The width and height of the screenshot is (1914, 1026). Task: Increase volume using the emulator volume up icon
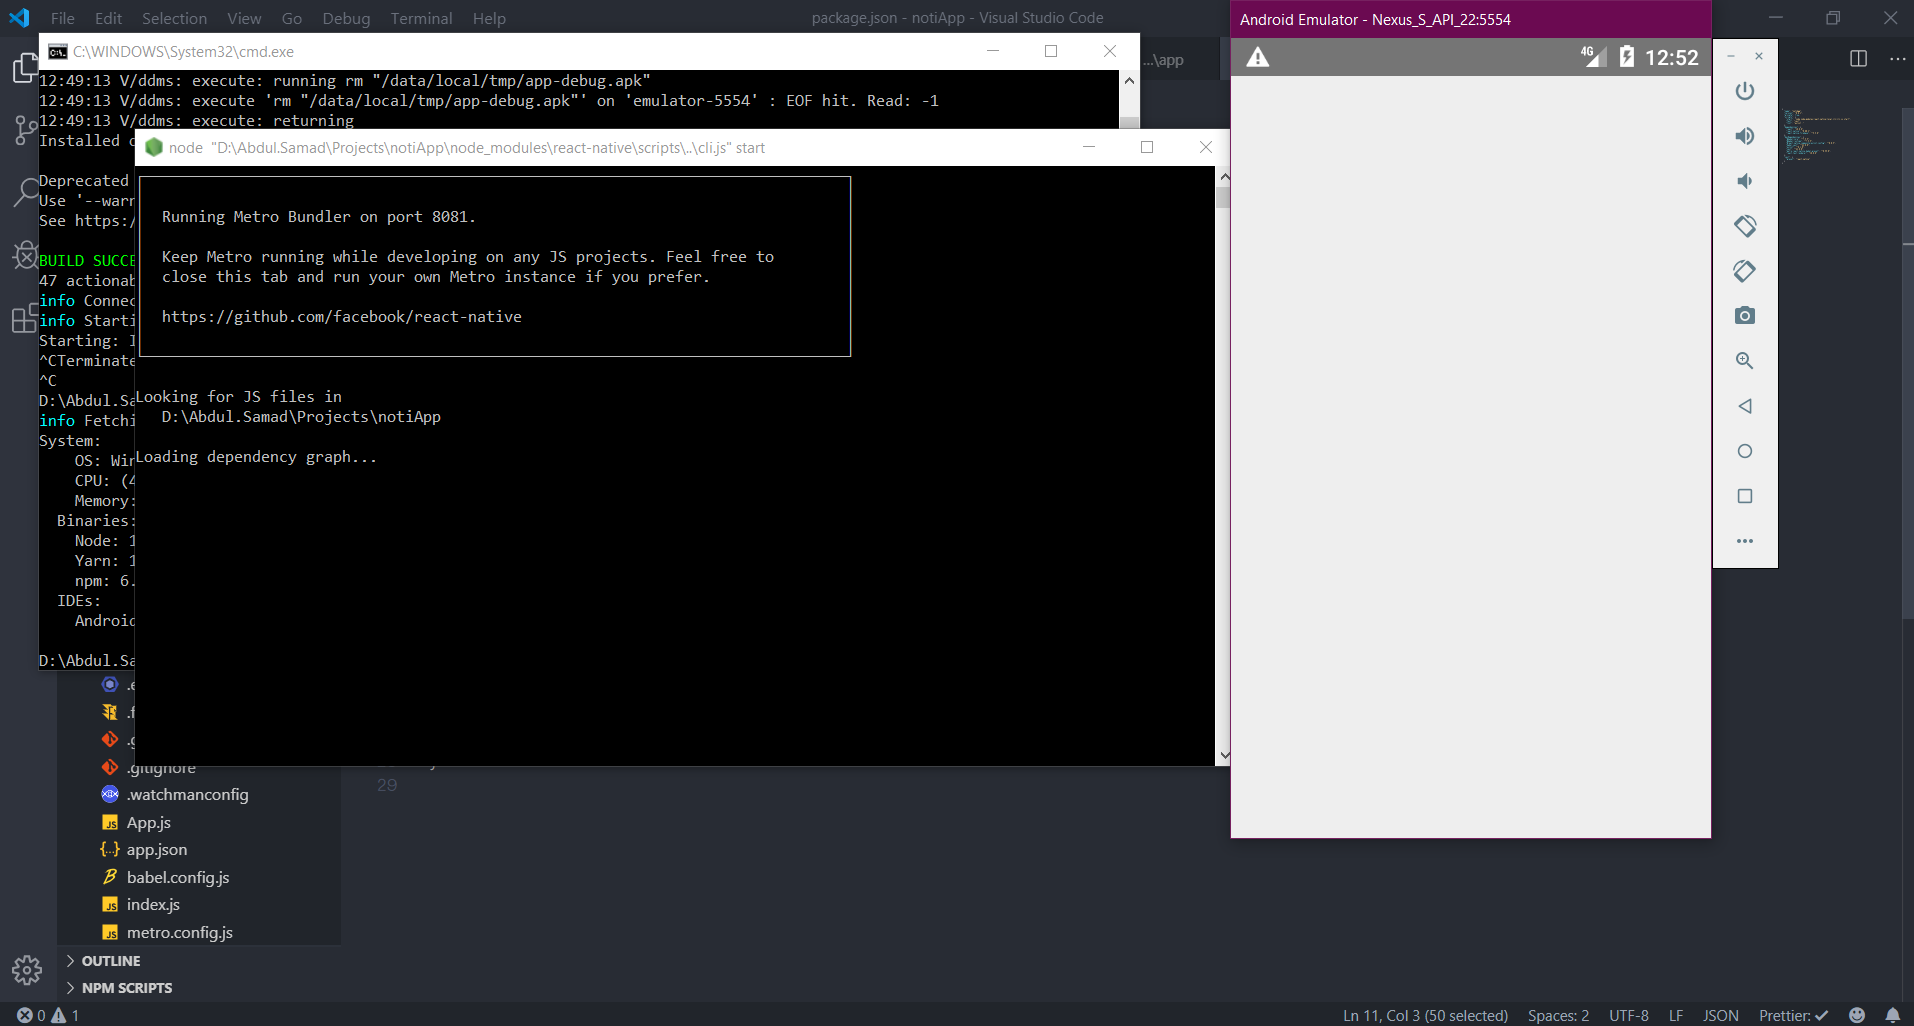(x=1746, y=135)
